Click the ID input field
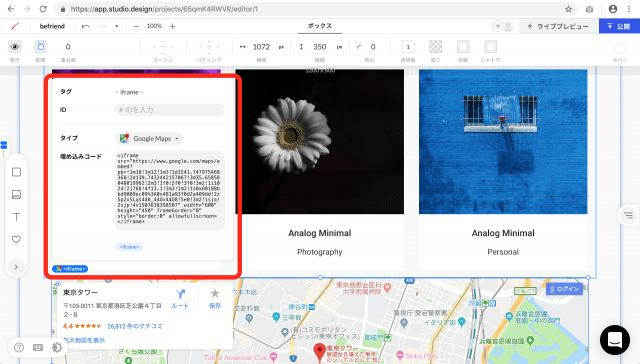This screenshot has width=640, height=364. tap(170, 110)
